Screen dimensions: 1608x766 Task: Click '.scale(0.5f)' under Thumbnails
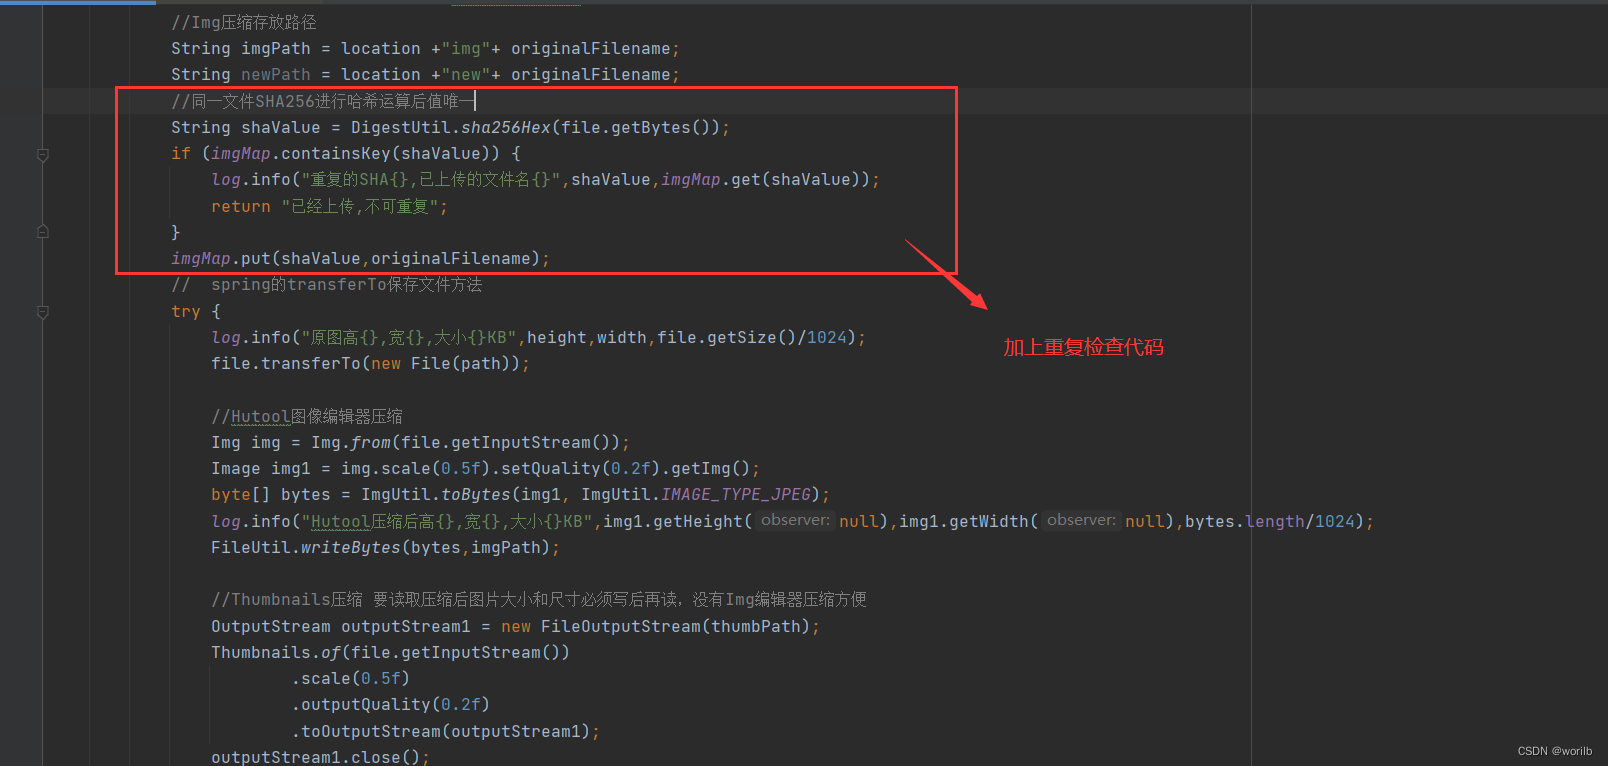coord(350,678)
